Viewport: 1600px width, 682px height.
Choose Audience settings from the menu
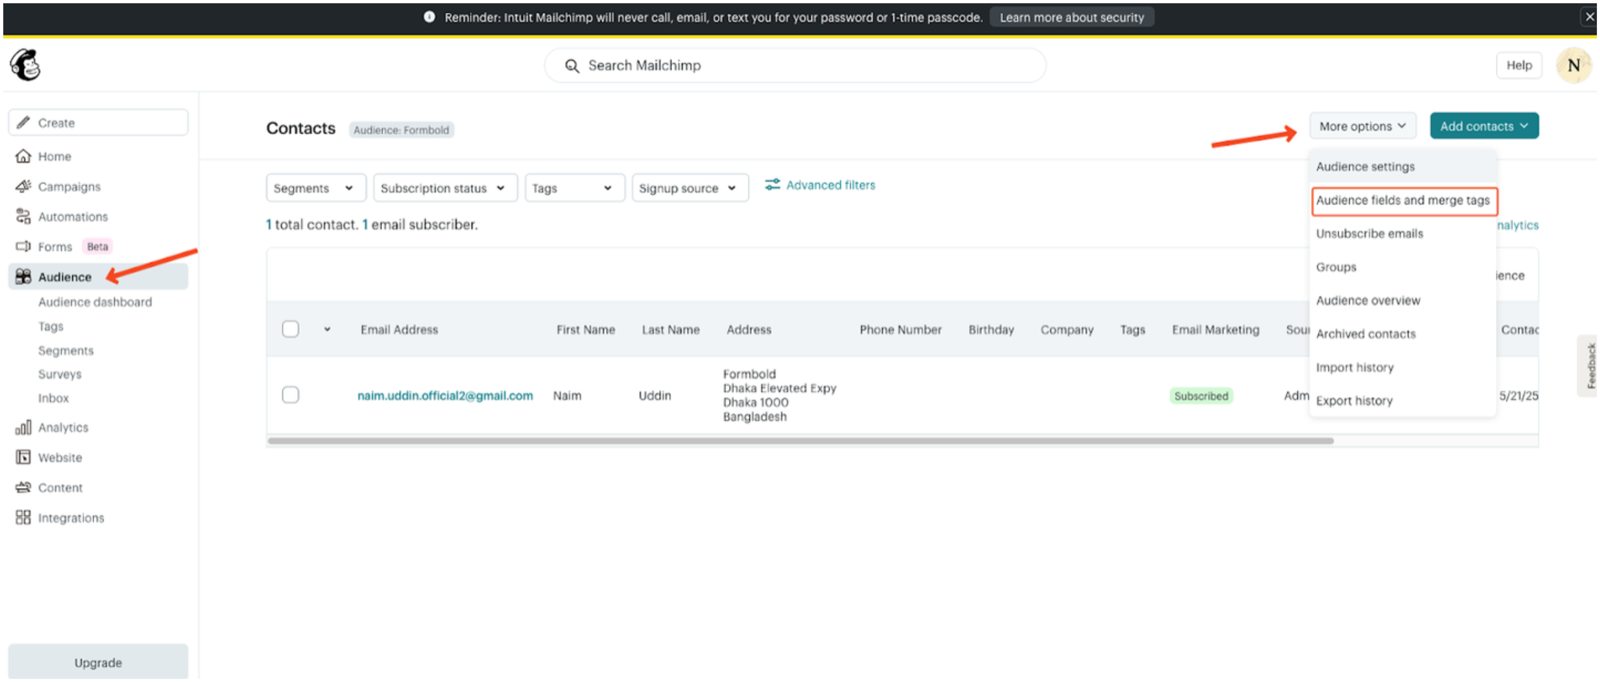[x=1403, y=167]
